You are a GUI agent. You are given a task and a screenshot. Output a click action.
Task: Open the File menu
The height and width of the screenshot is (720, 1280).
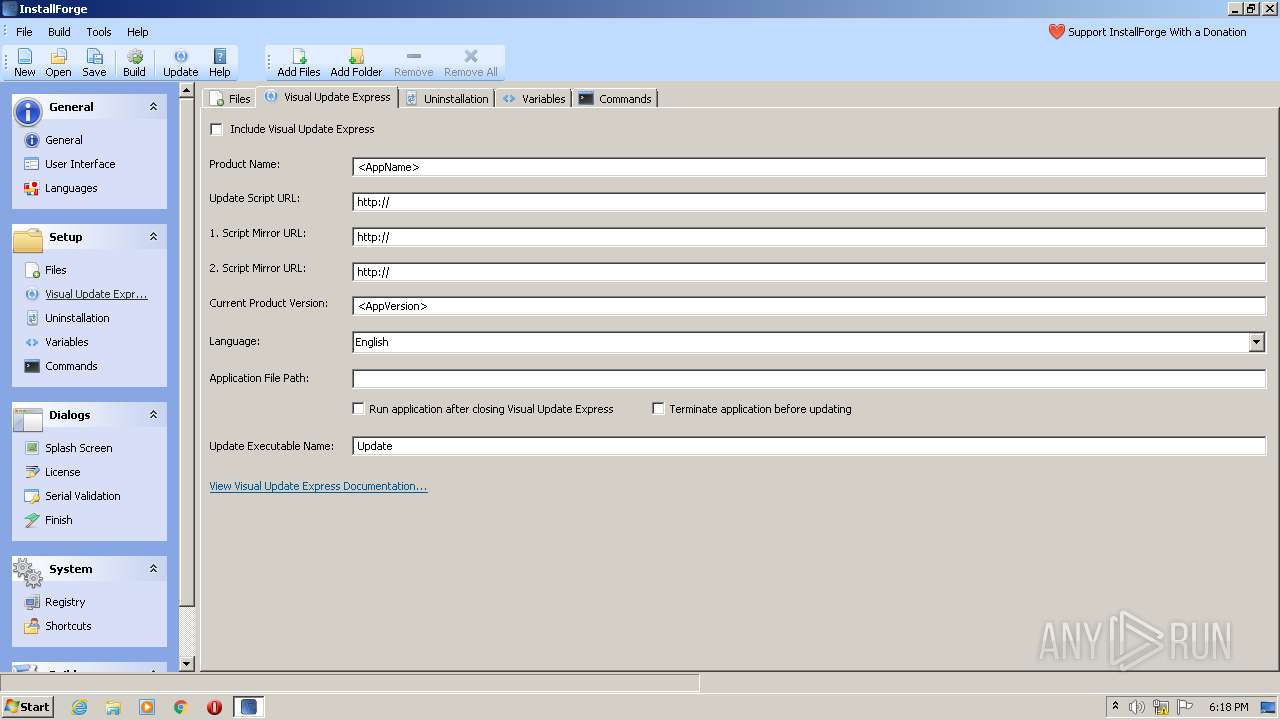tap(24, 32)
